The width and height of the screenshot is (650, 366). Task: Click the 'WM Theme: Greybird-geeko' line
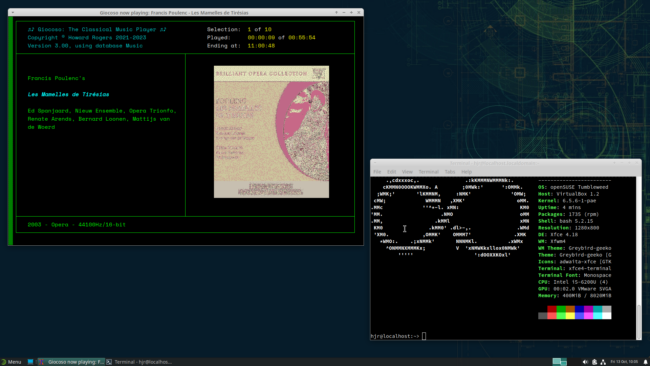coord(575,248)
